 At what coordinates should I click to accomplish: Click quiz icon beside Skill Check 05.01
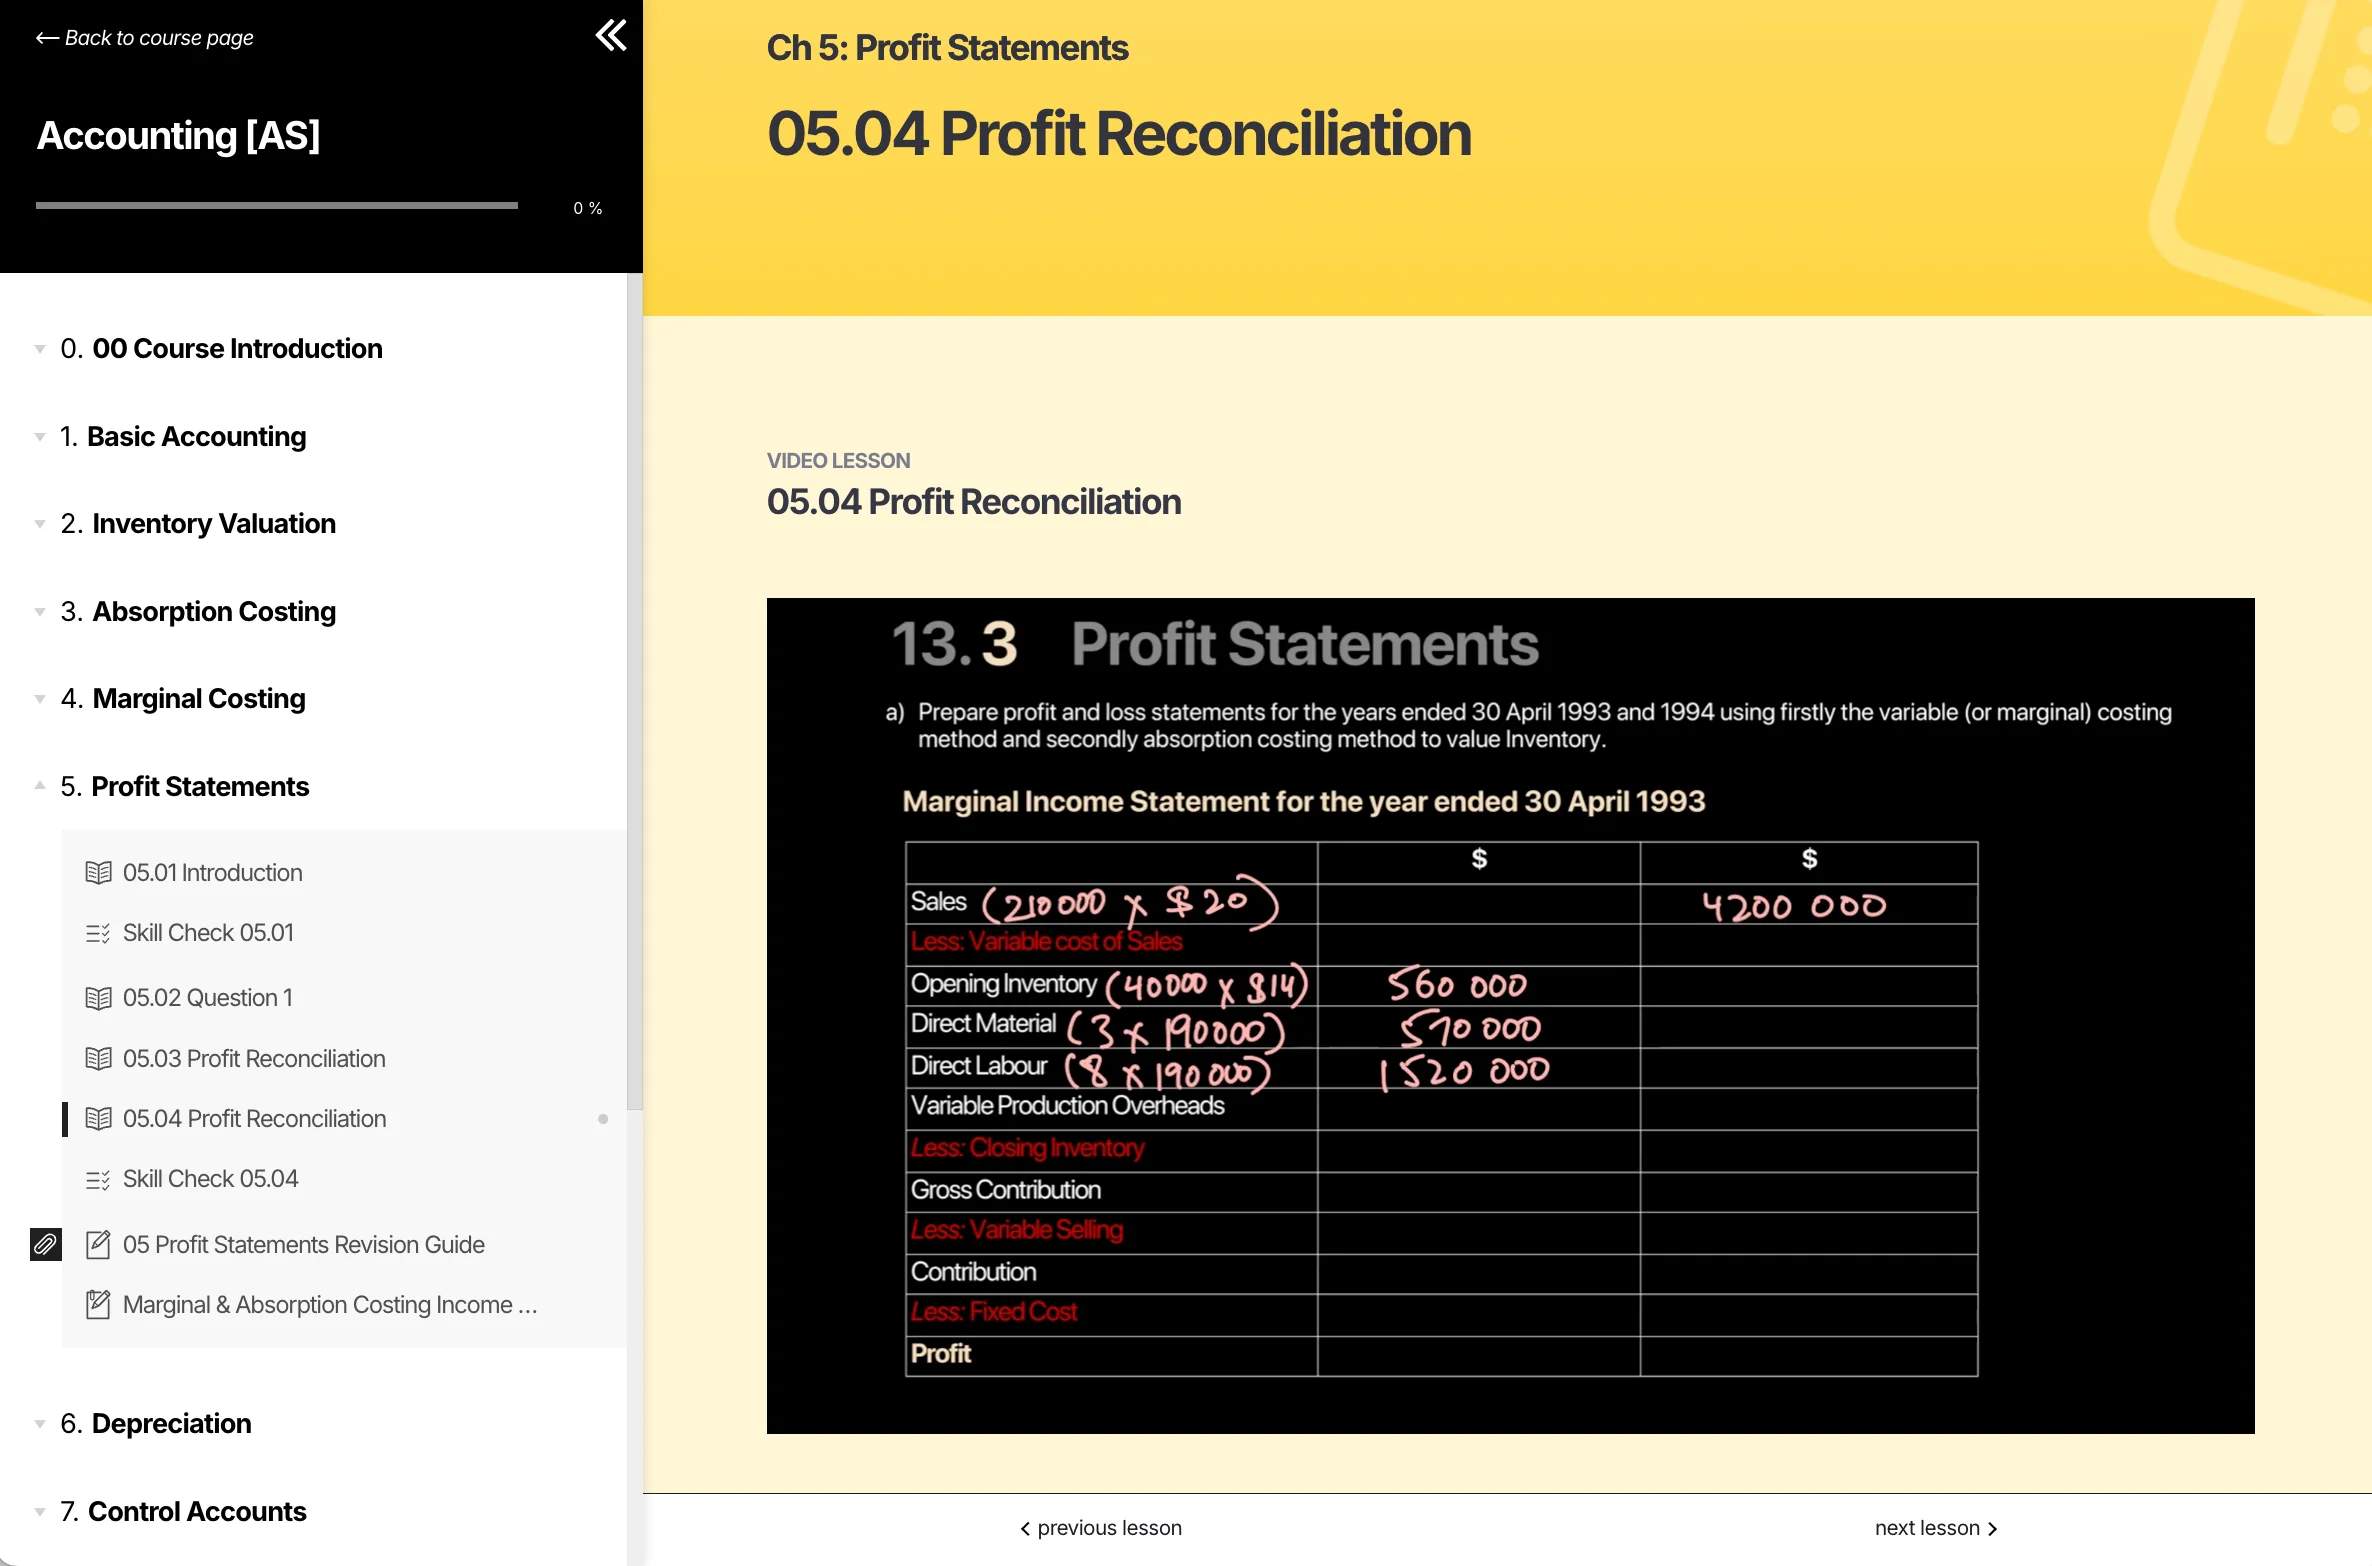tap(98, 933)
